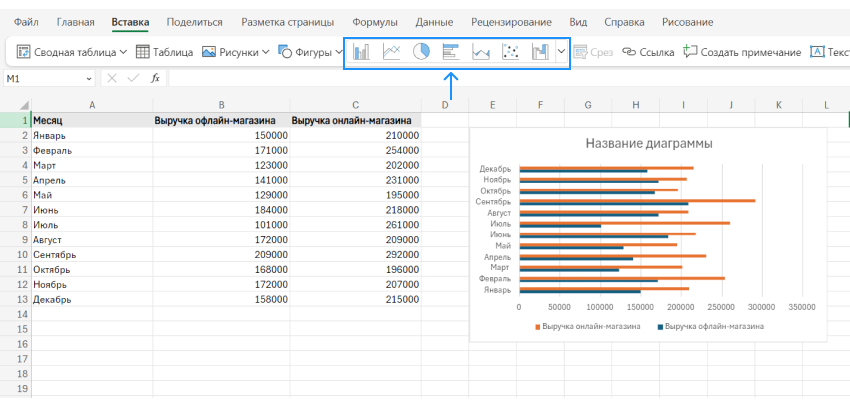Click the Декабрь axis label in chart
This screenshot has width=850, height=406.
point(495,169)
